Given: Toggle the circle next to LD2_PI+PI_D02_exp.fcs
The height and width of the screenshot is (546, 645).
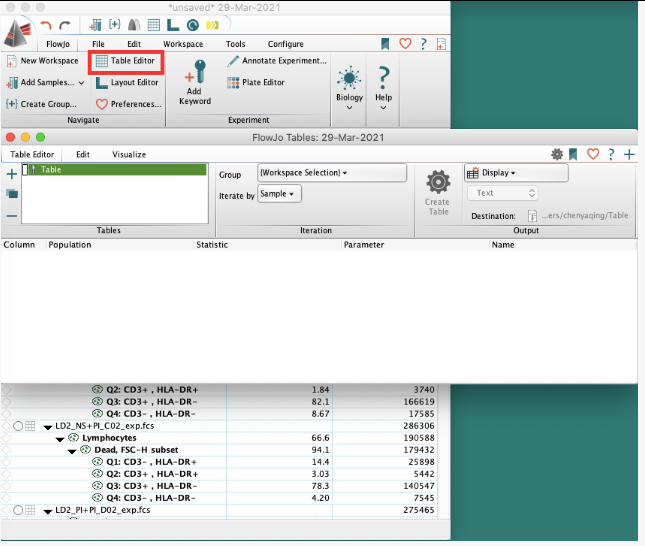Looking at the screenshot, I should click(x=17, y=511).
